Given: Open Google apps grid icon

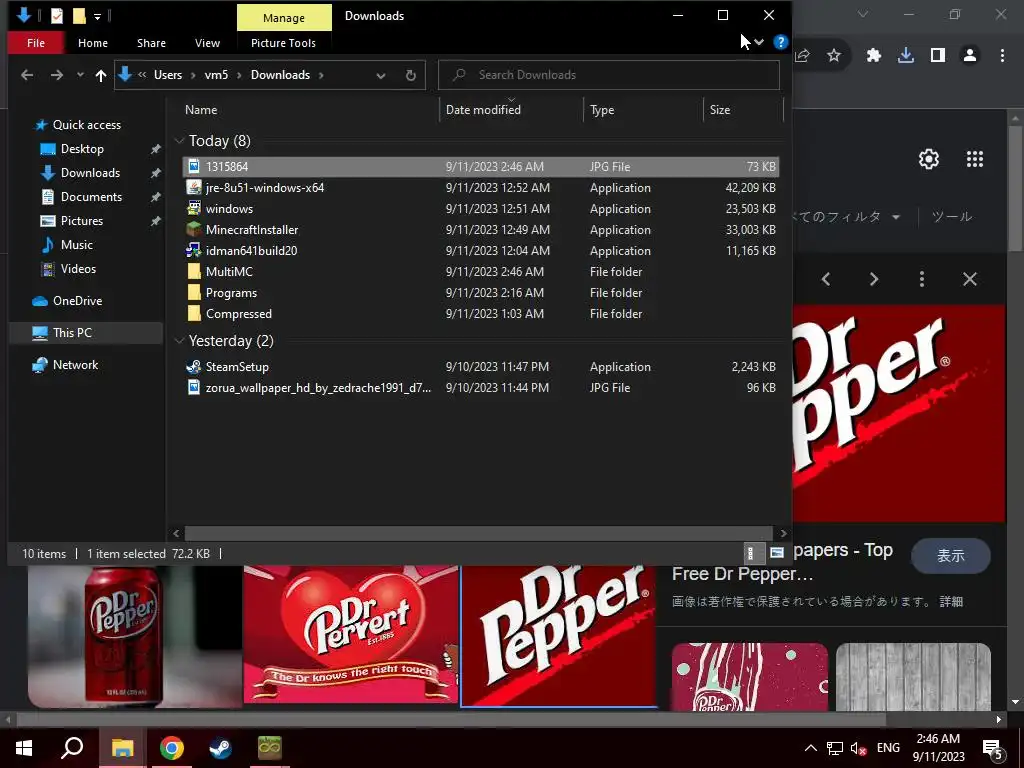Looking at the screenshot, I should [974, 159].
